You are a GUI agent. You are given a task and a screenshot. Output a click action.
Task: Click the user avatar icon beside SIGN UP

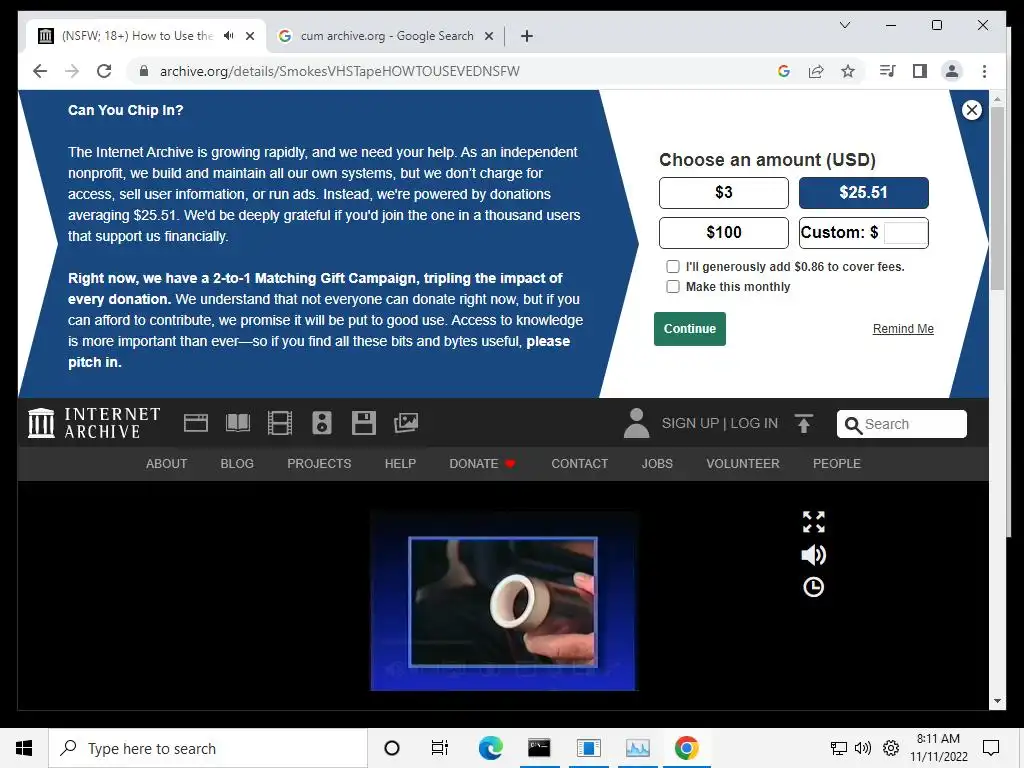[636, 423]
